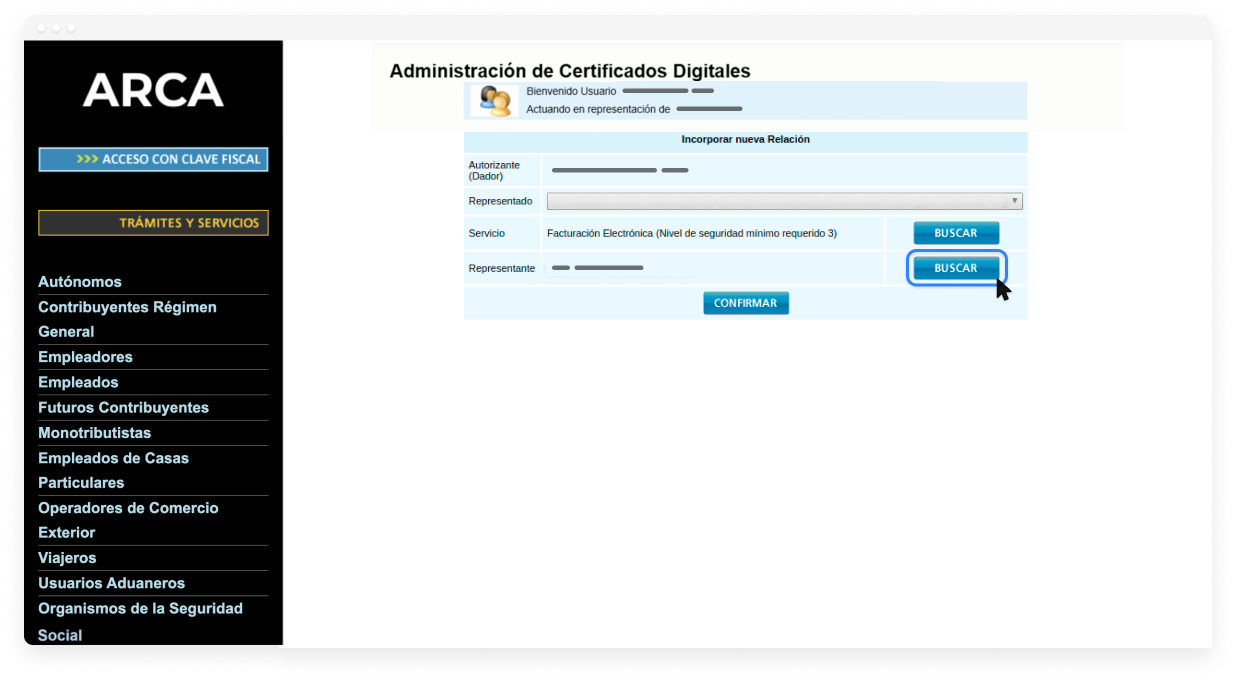Click BUSCAR in the Servicio row

(x=956, y=233)
